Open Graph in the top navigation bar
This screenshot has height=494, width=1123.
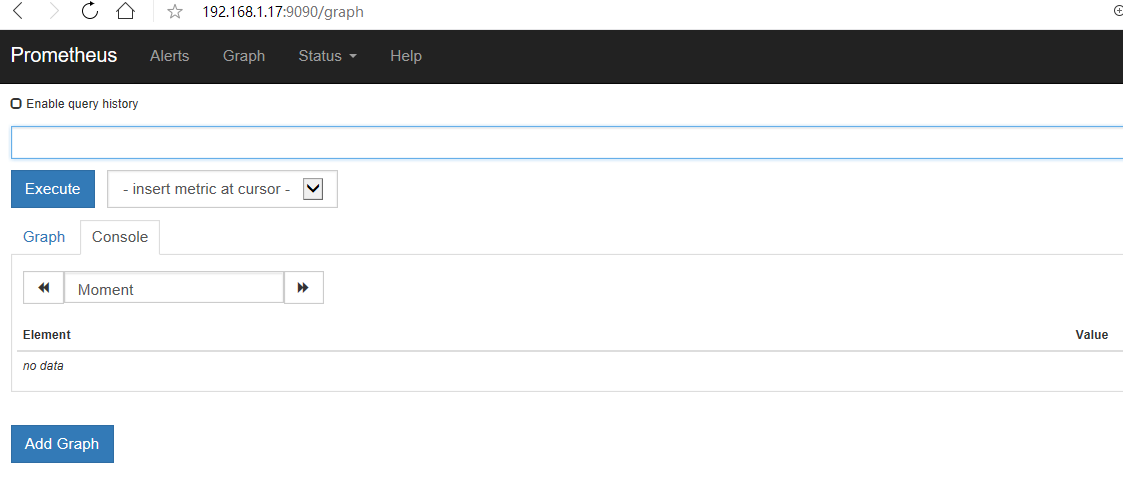click(244, 56)
